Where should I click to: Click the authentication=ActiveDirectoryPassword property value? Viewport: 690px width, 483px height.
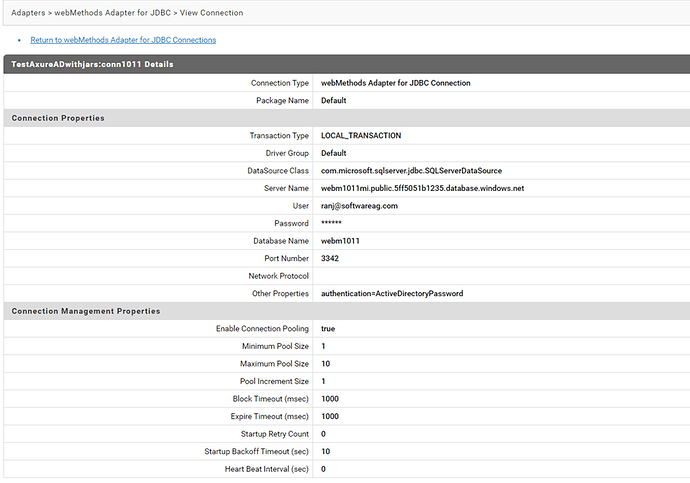pos(392,293)
